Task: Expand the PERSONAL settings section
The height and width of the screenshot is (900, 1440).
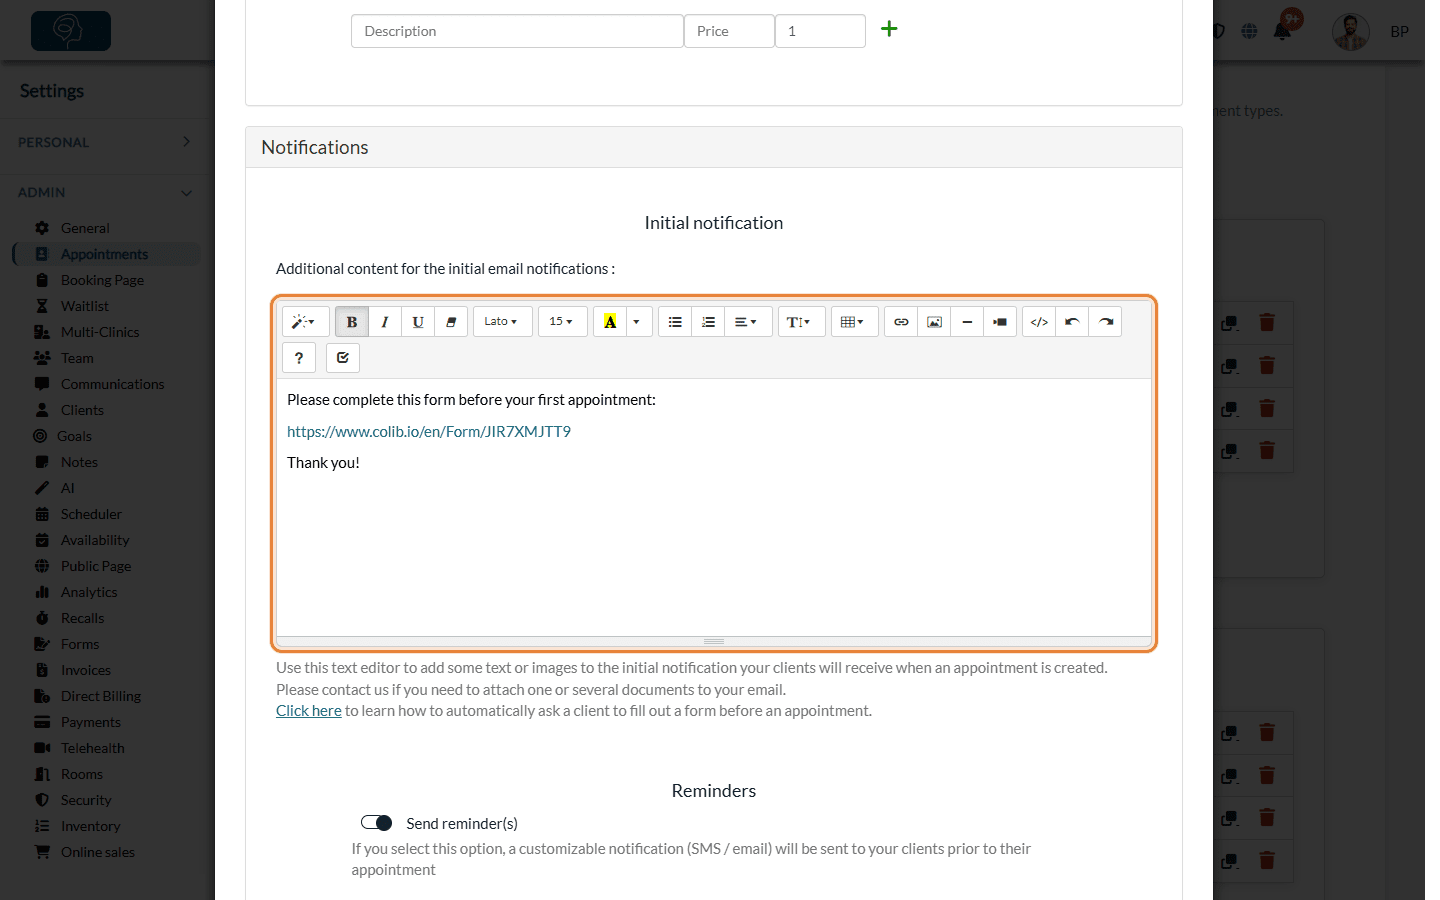Action: click(x=104, y=142)
